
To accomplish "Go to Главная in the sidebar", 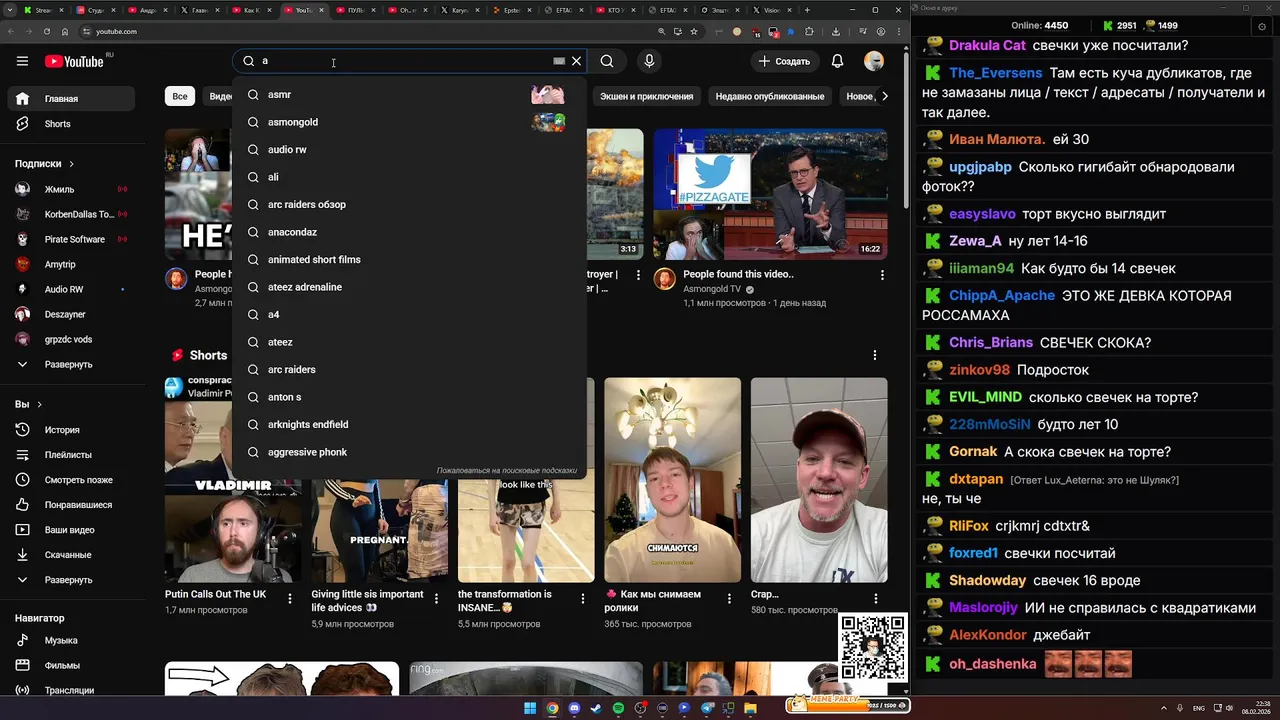I will point(70,99).
